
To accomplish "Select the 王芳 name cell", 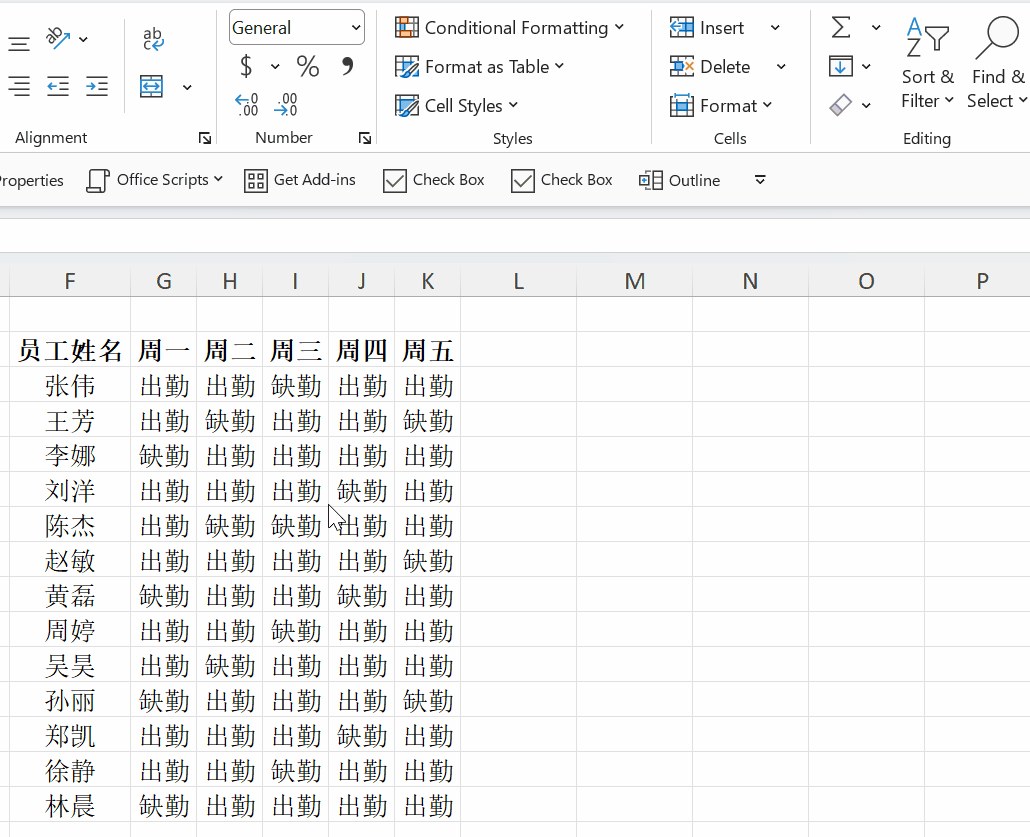I will tap(70, 420).
